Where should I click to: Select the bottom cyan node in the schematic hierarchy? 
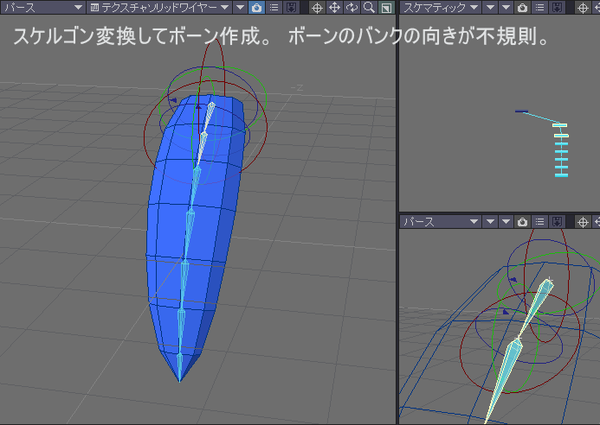click(561, 175)
